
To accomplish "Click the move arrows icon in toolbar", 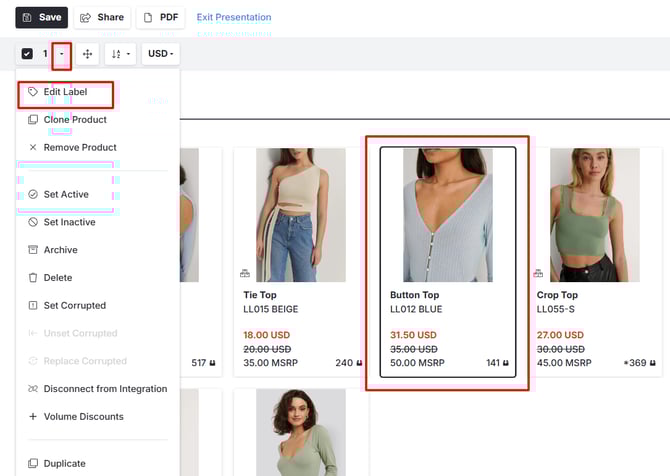I will tap(88, 53).
